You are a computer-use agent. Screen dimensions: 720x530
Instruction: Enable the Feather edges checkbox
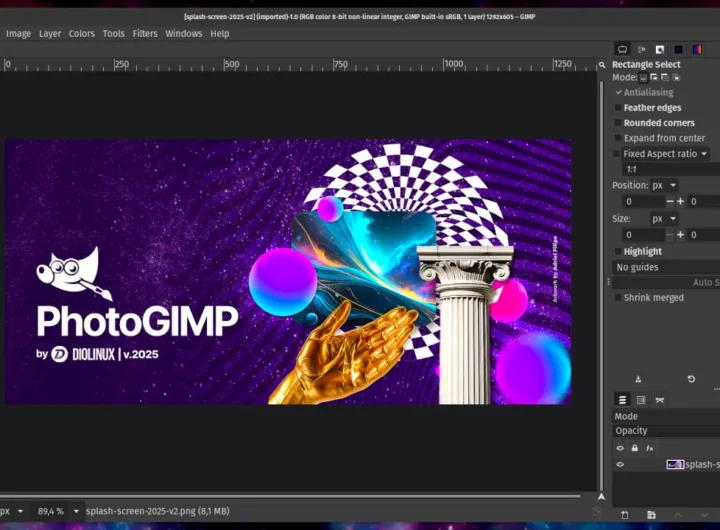(x=617, y=108)
